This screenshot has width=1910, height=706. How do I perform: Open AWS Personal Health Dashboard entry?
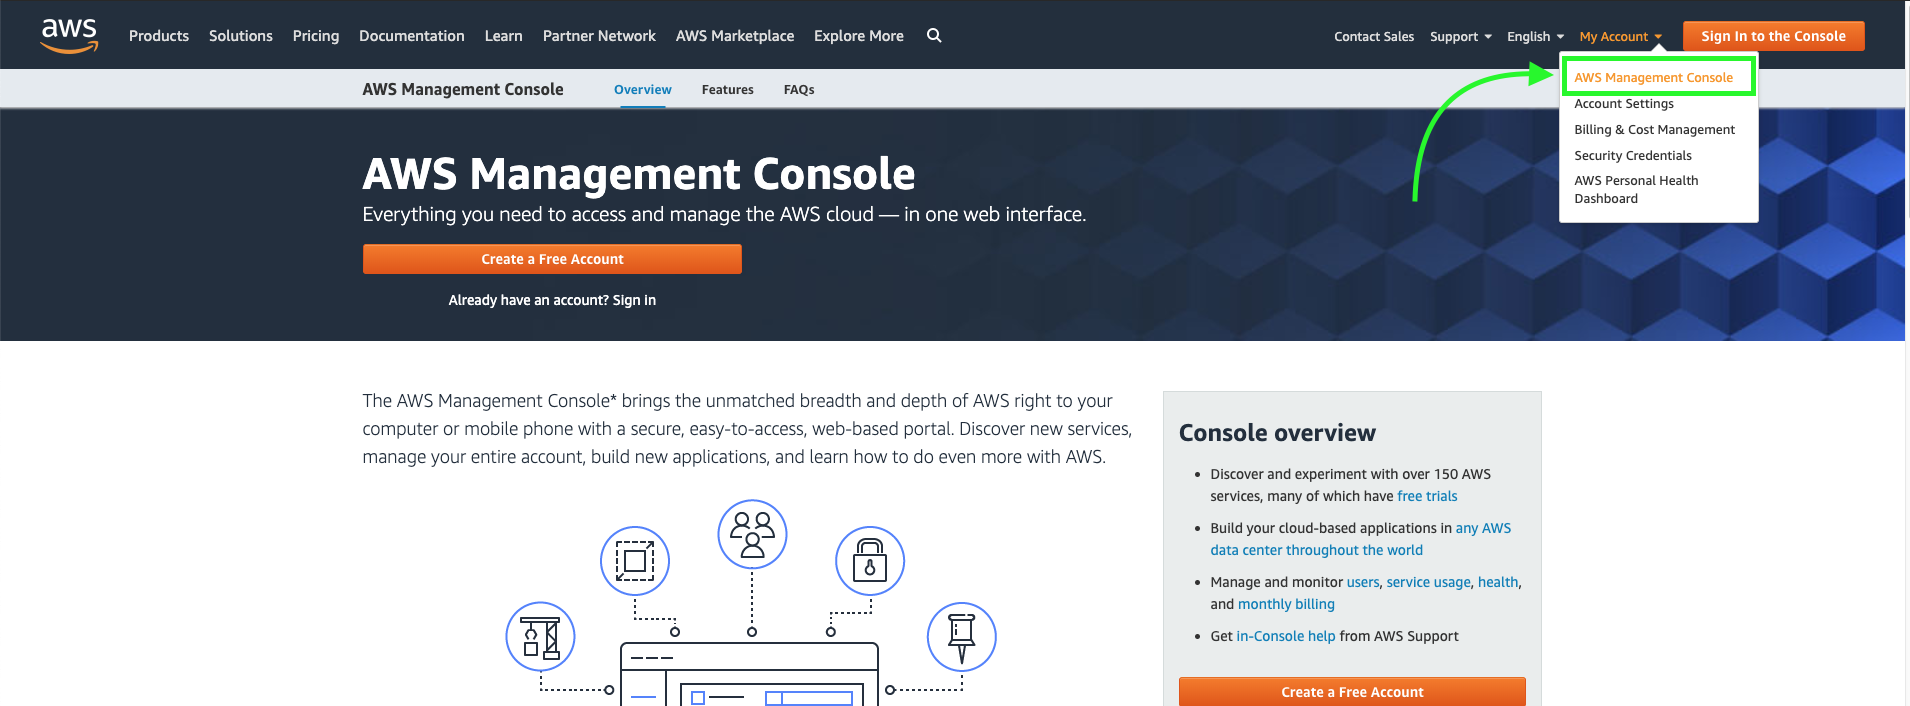point(1636,189)
